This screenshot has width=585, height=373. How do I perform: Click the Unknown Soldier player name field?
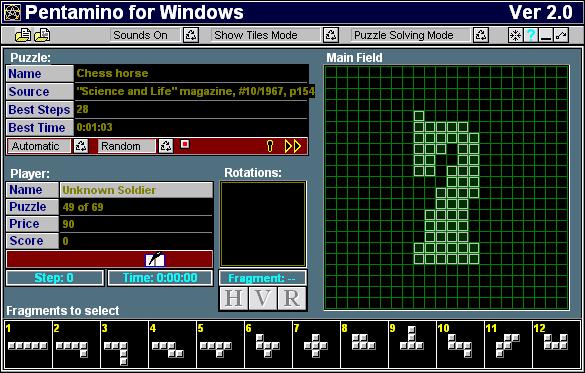click(136, 190)
